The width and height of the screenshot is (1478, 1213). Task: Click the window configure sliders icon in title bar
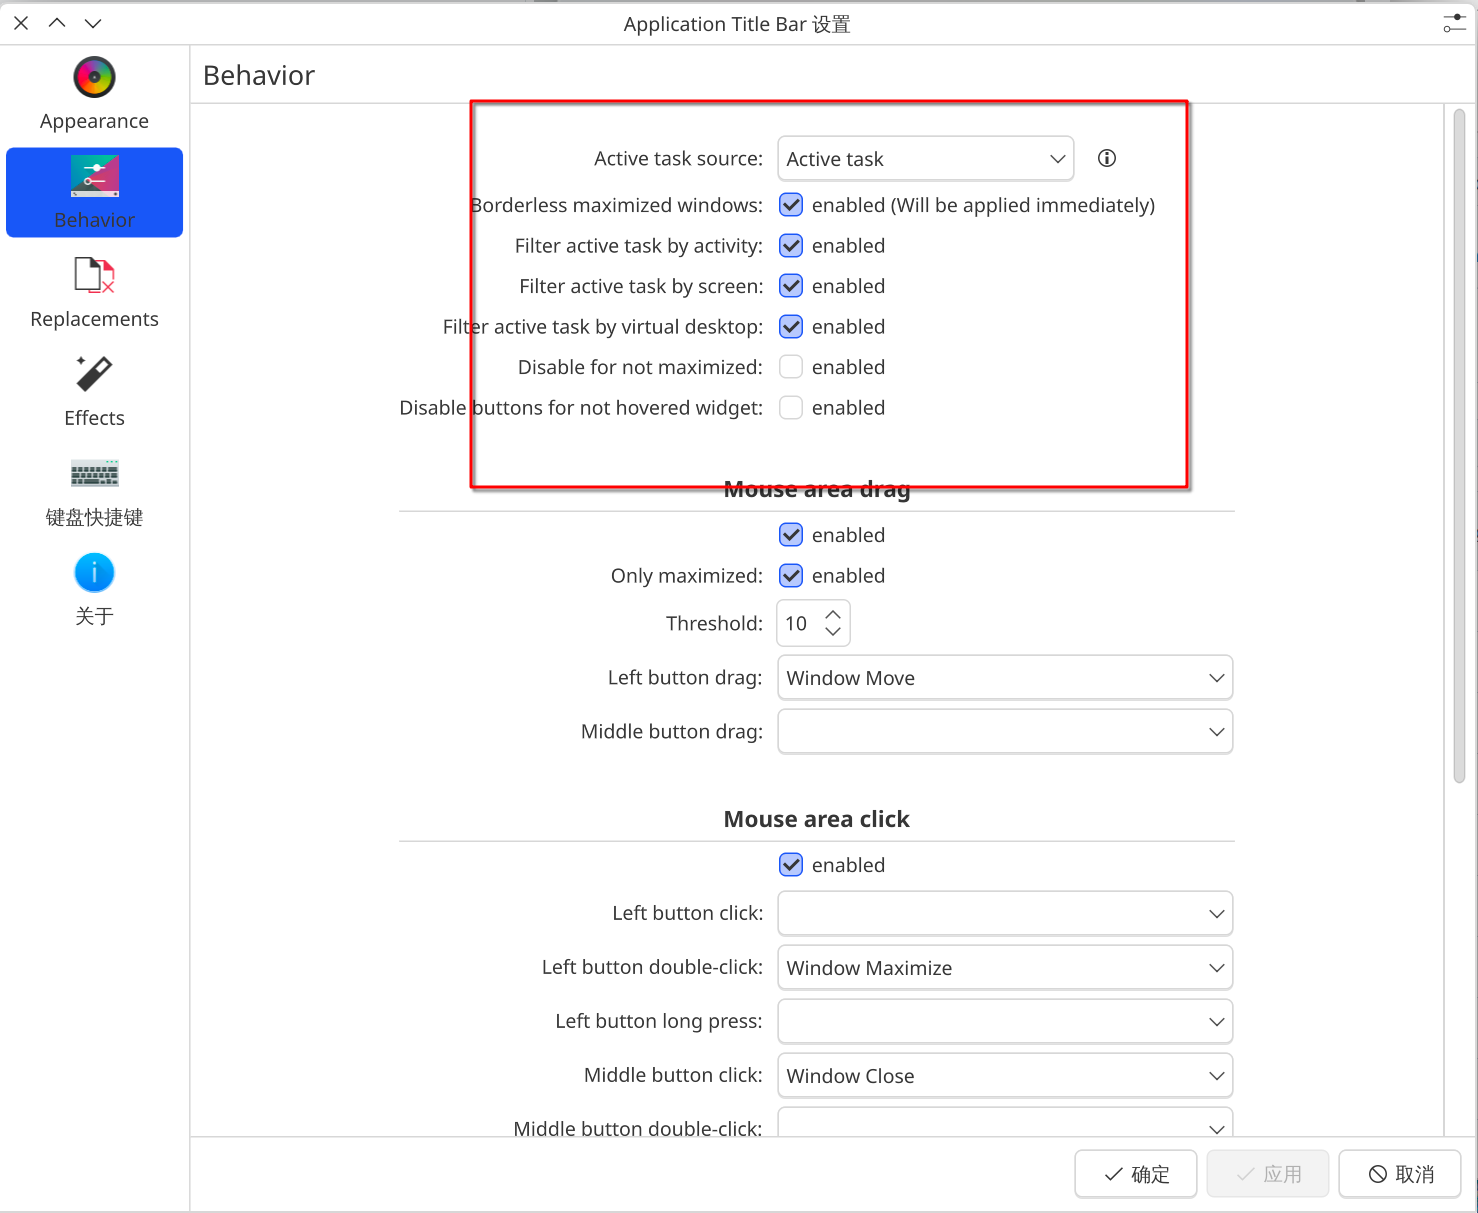[x=1454, y=23]
